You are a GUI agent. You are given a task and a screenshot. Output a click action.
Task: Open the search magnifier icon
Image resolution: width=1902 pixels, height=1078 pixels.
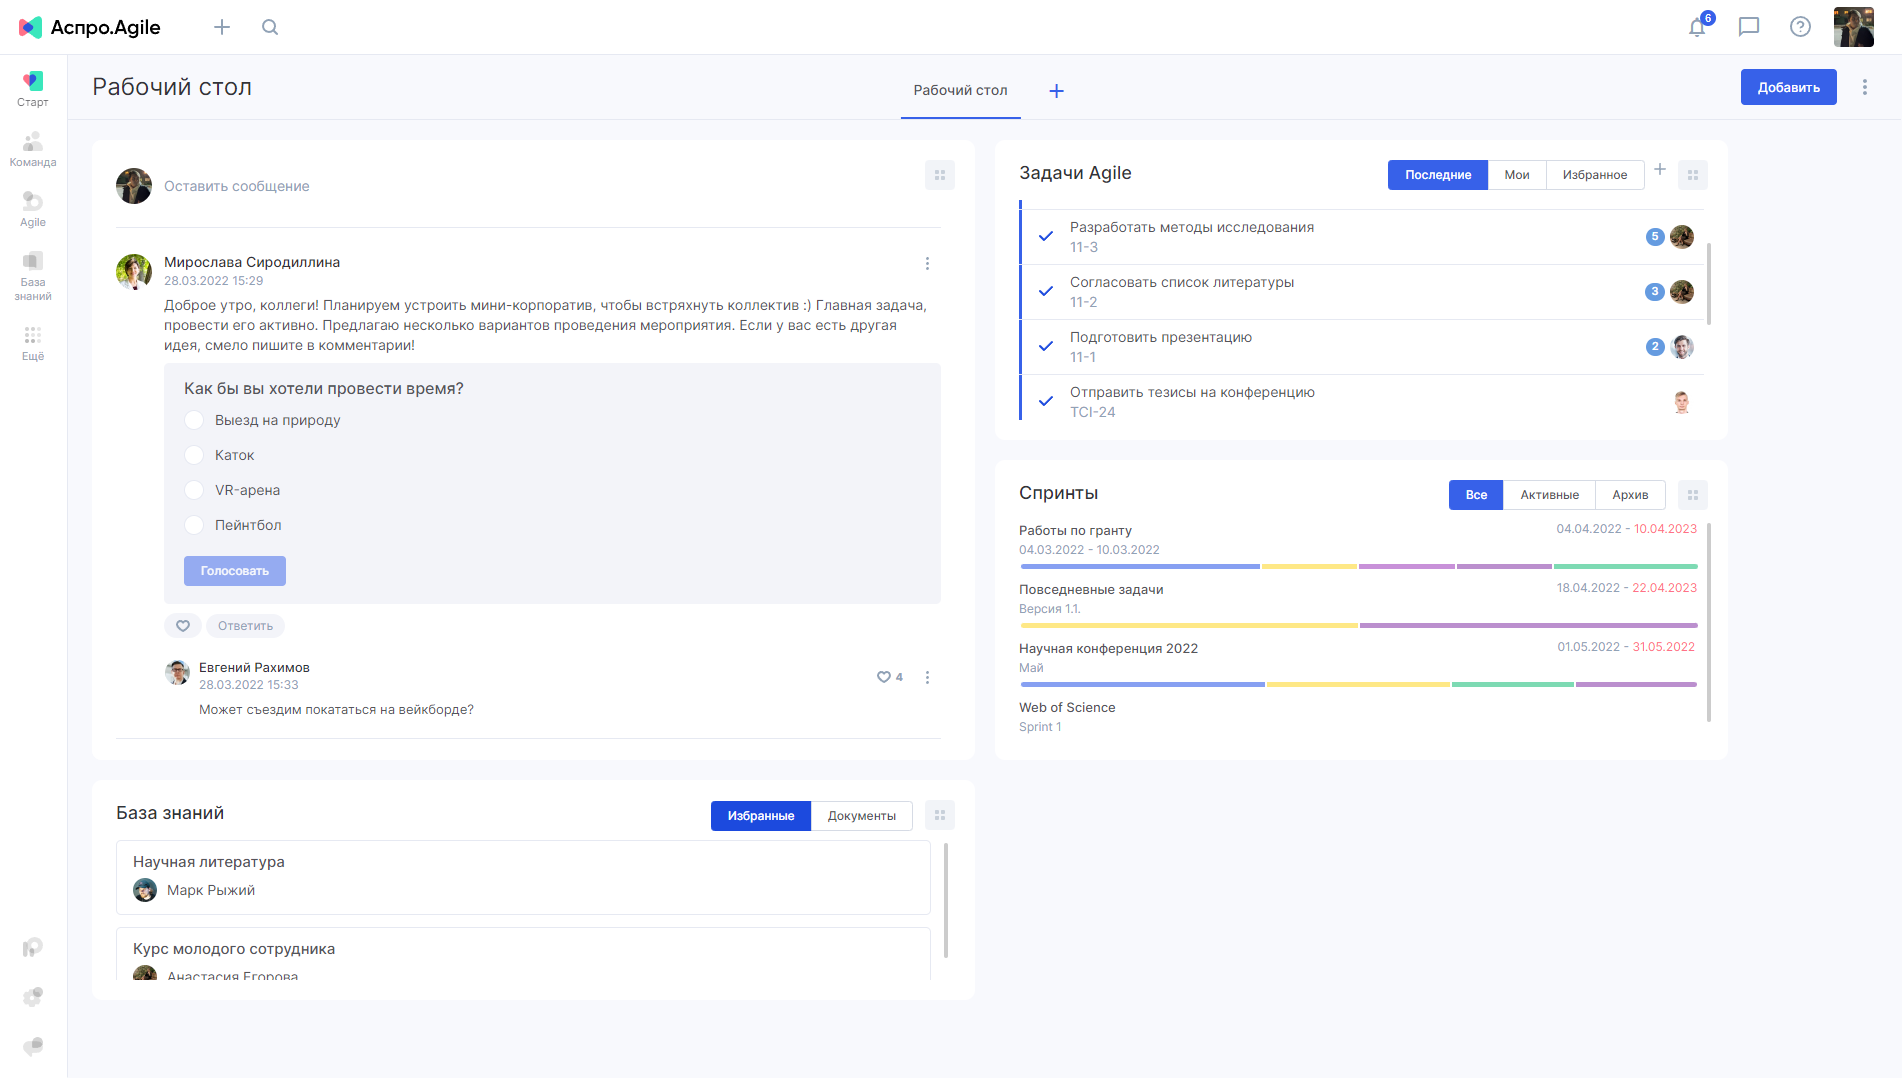270,27
